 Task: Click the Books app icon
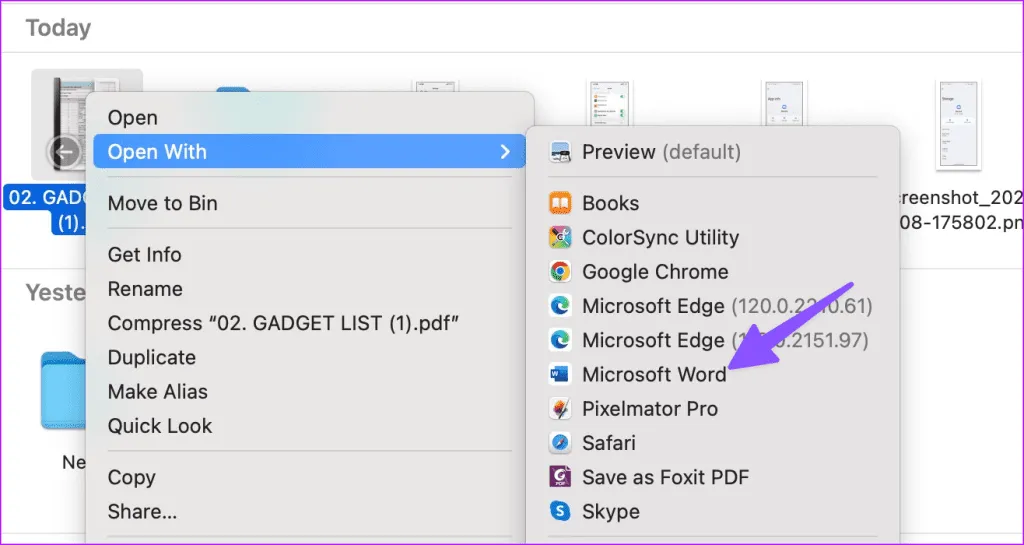coord(560,204)
